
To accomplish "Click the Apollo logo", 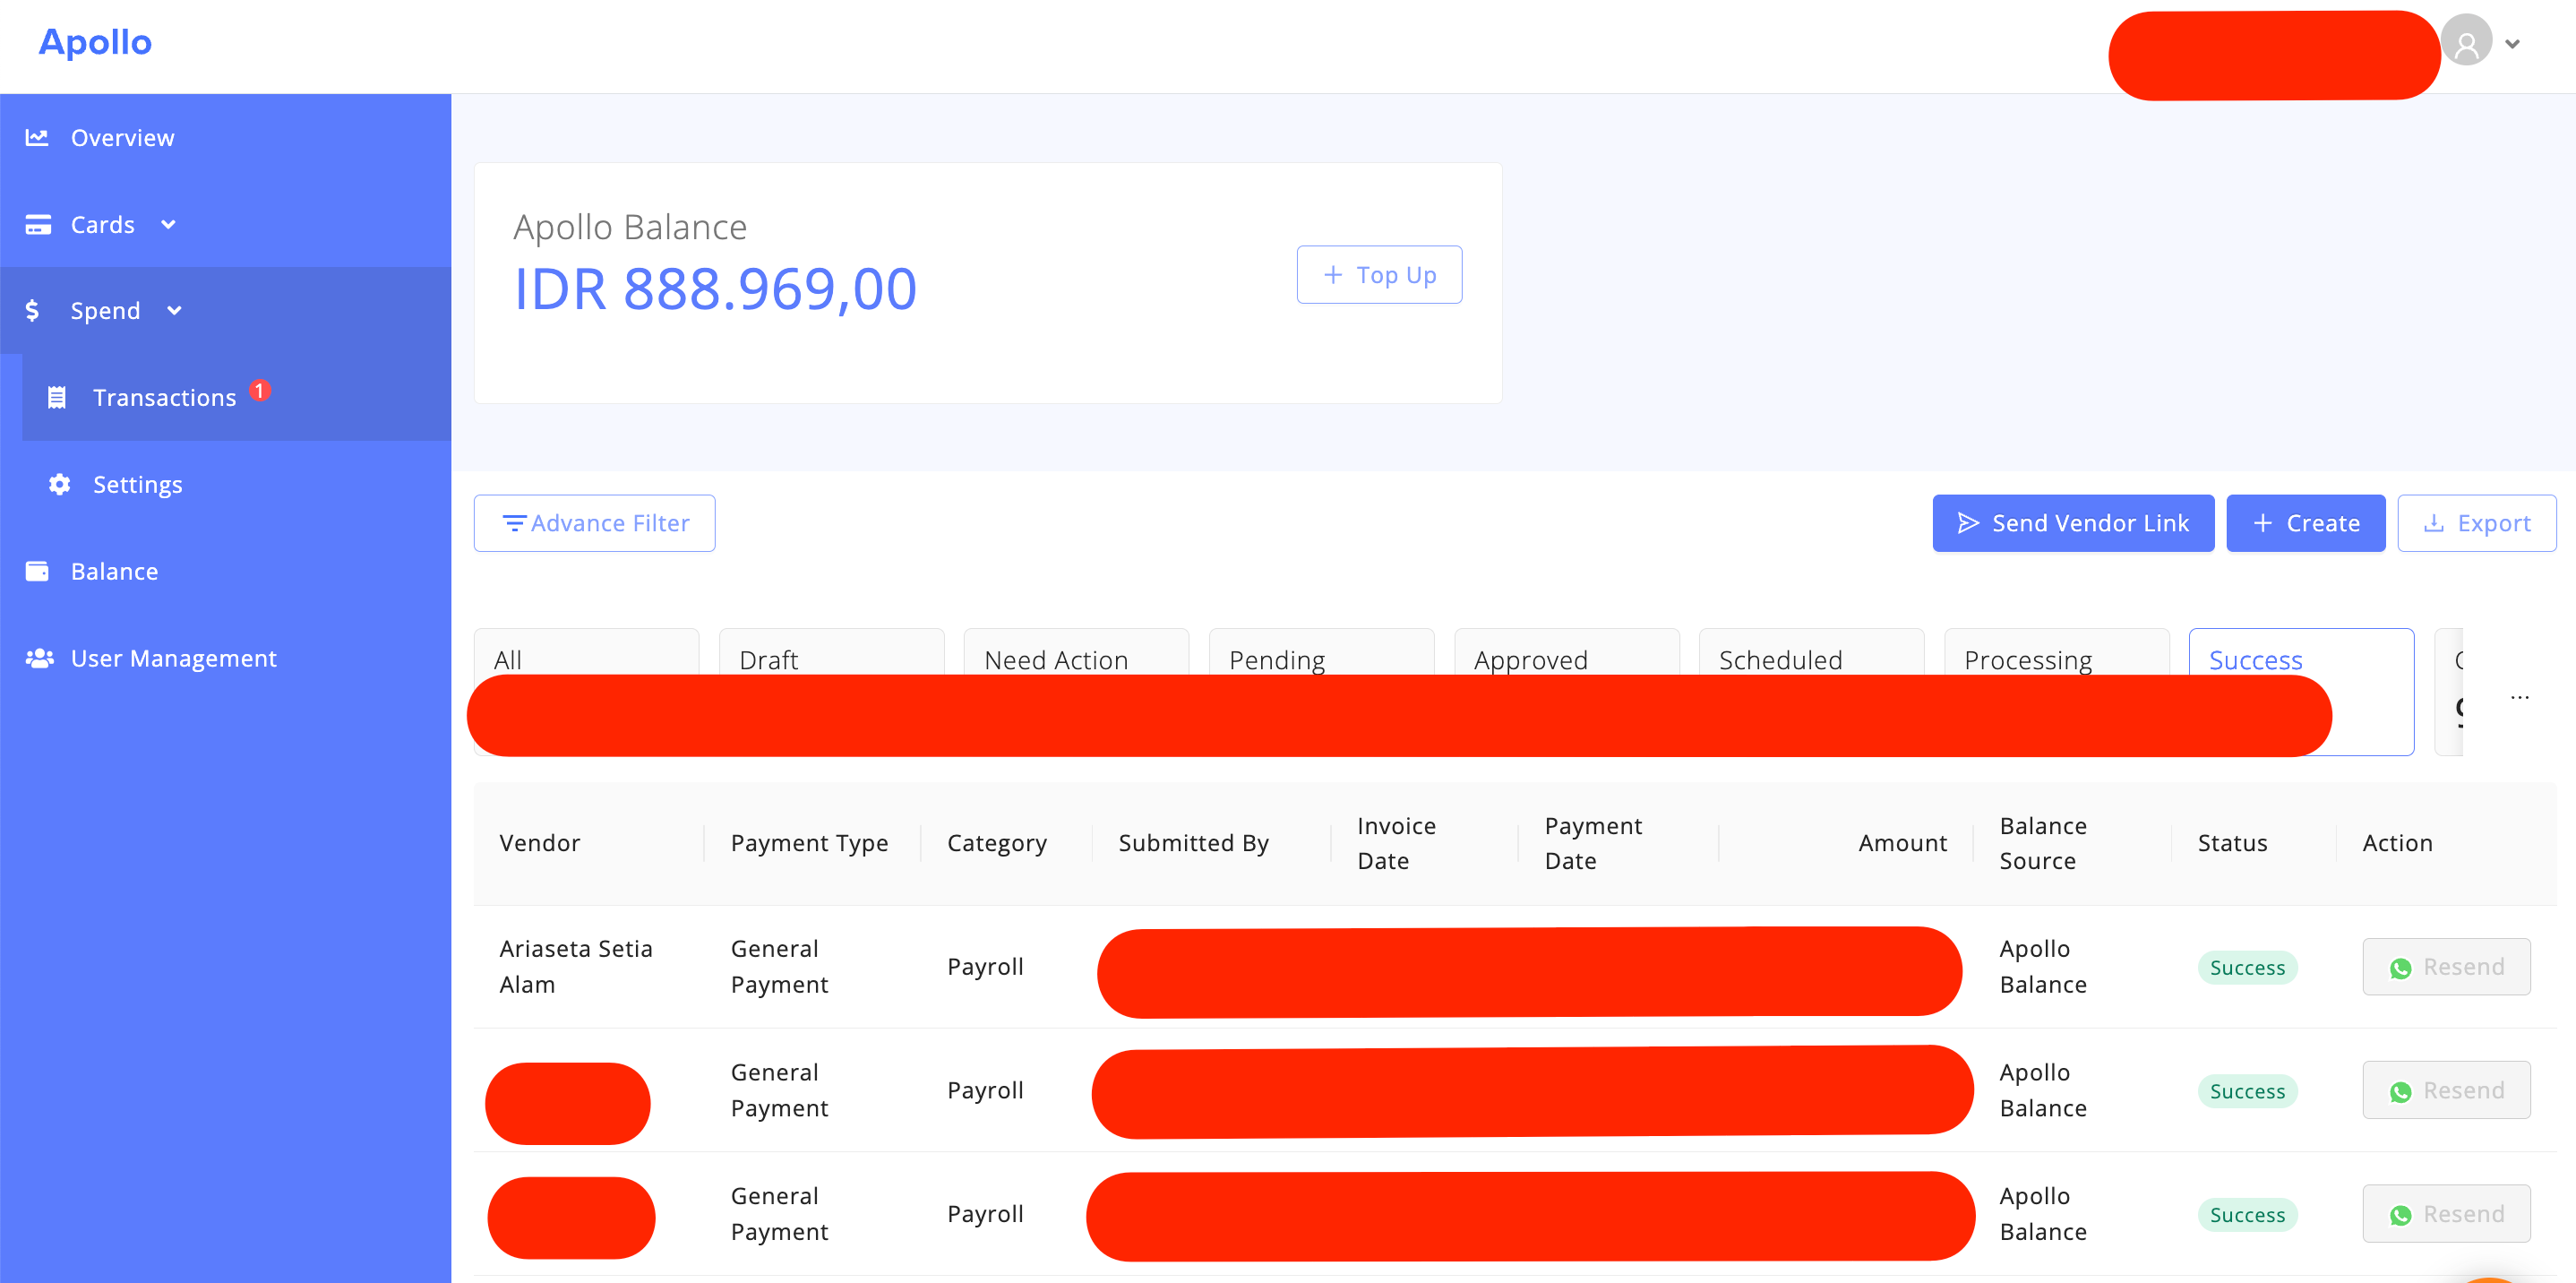I will [95, 42].
